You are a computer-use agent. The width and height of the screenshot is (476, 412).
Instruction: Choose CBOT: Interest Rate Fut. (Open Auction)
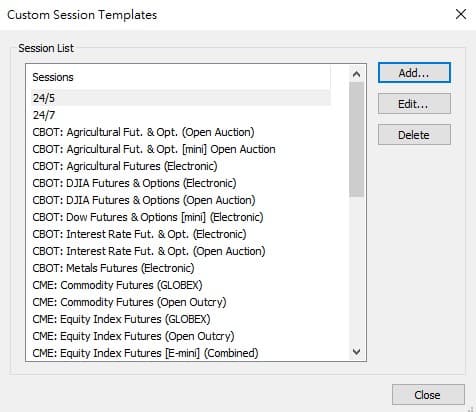tap(149, 251)
